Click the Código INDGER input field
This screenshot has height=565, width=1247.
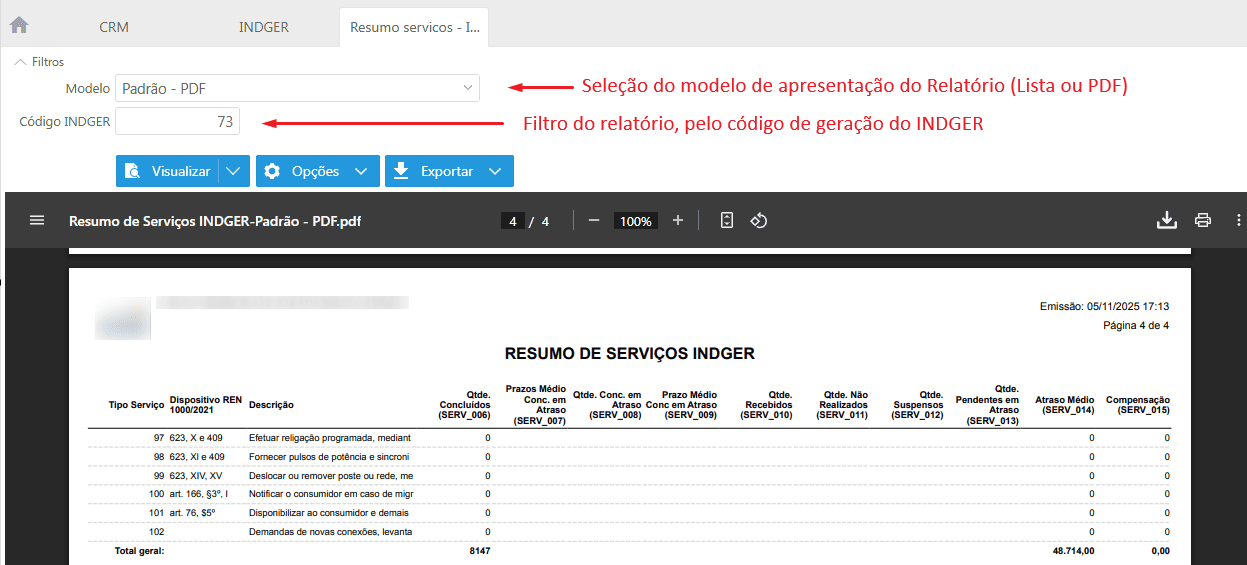click(x=177, y=122)
